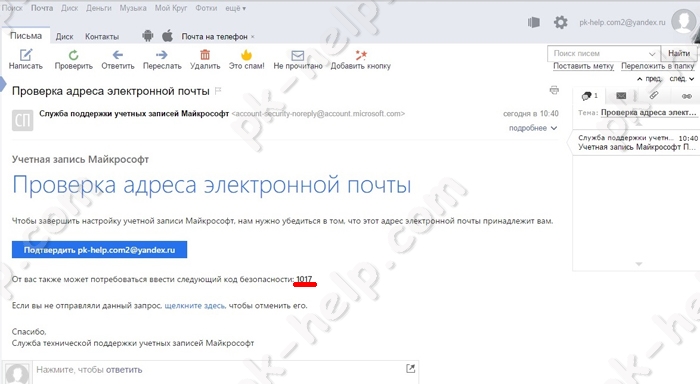Open the Apple mobile app icon
The image size is (700, 384).
point(167,36)
